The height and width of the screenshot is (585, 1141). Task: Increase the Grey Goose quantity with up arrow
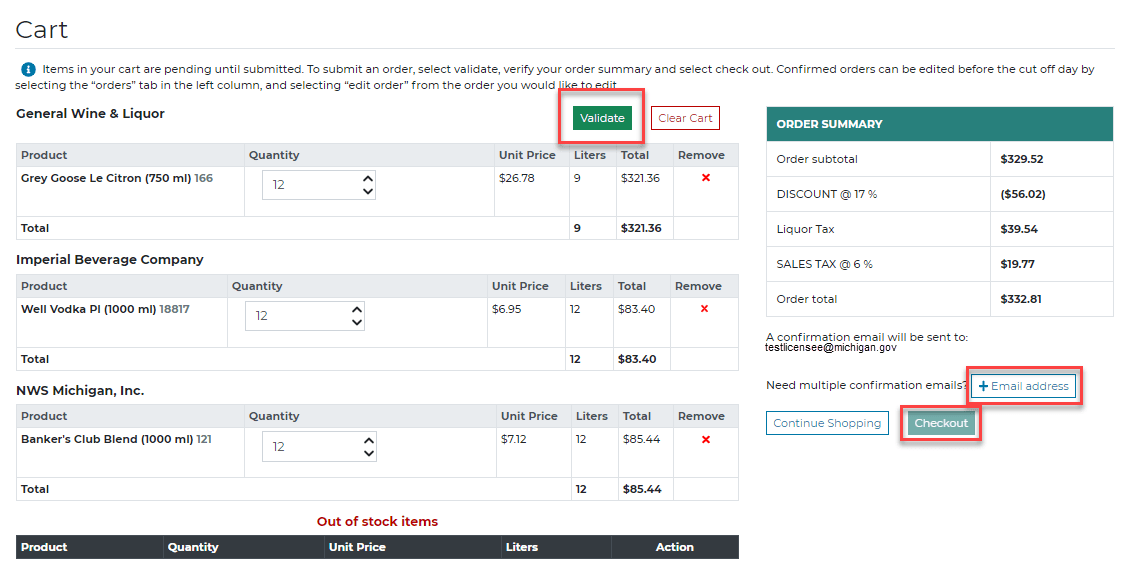click(x=368, y=179)
